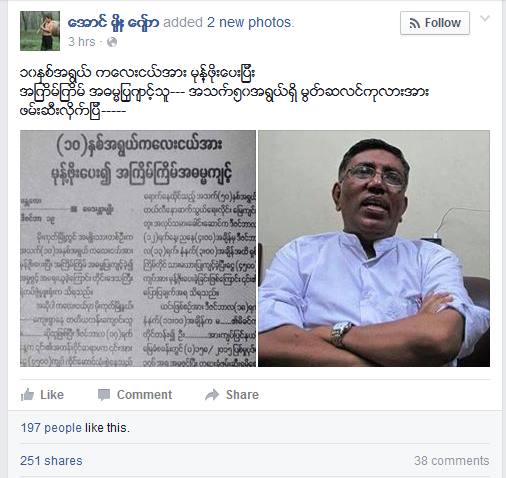The height and width of the screenshot is (478, 506).
Task: Click the globe public privacy icon
Action: pos(112,42)
